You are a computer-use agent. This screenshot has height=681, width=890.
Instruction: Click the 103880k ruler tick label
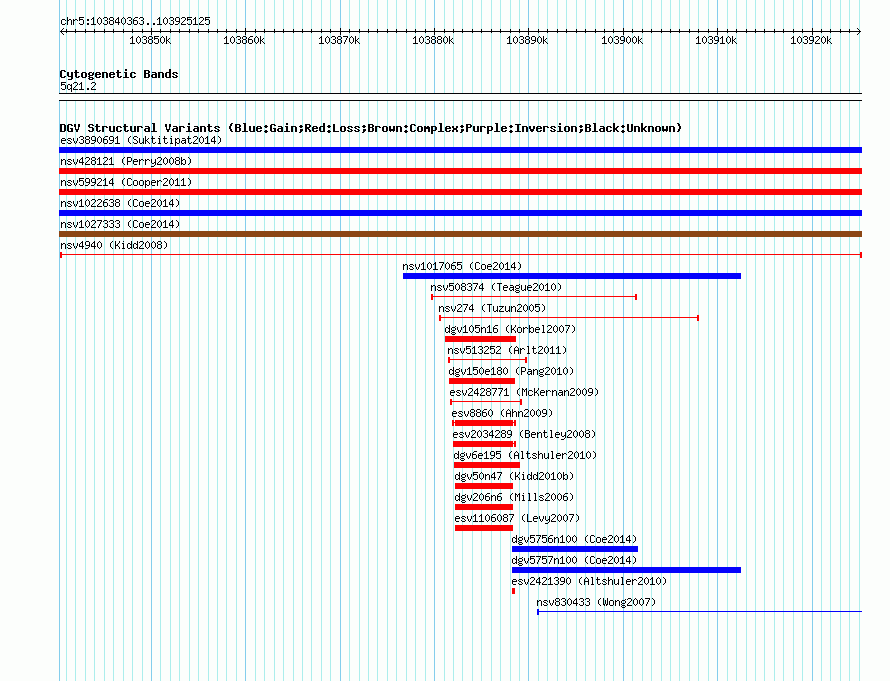[x=434, y=40]
